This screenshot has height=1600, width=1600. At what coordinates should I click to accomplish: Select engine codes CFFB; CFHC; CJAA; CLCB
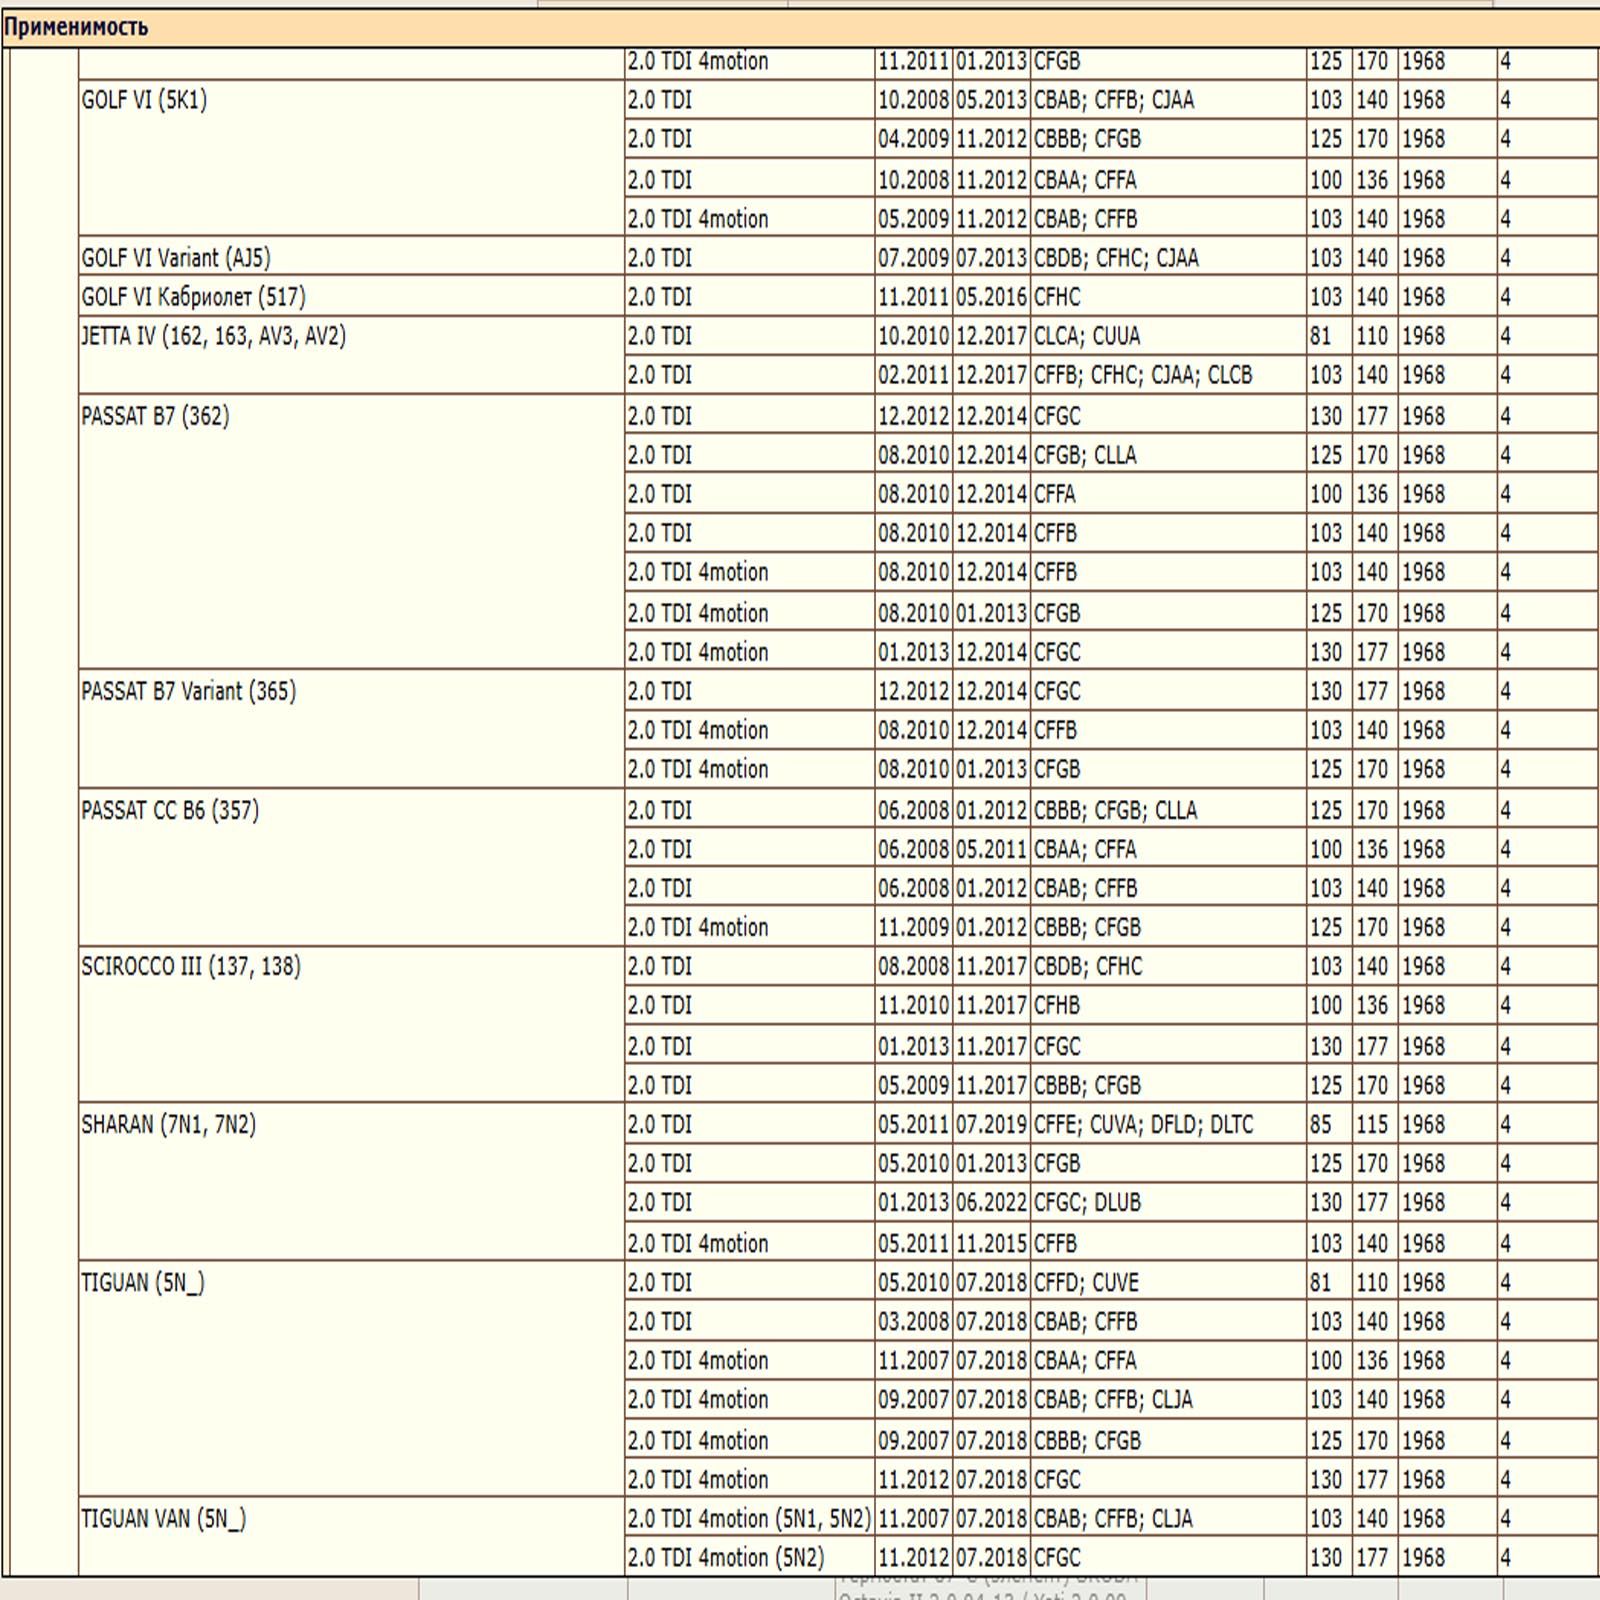(x=1142, y=375)
